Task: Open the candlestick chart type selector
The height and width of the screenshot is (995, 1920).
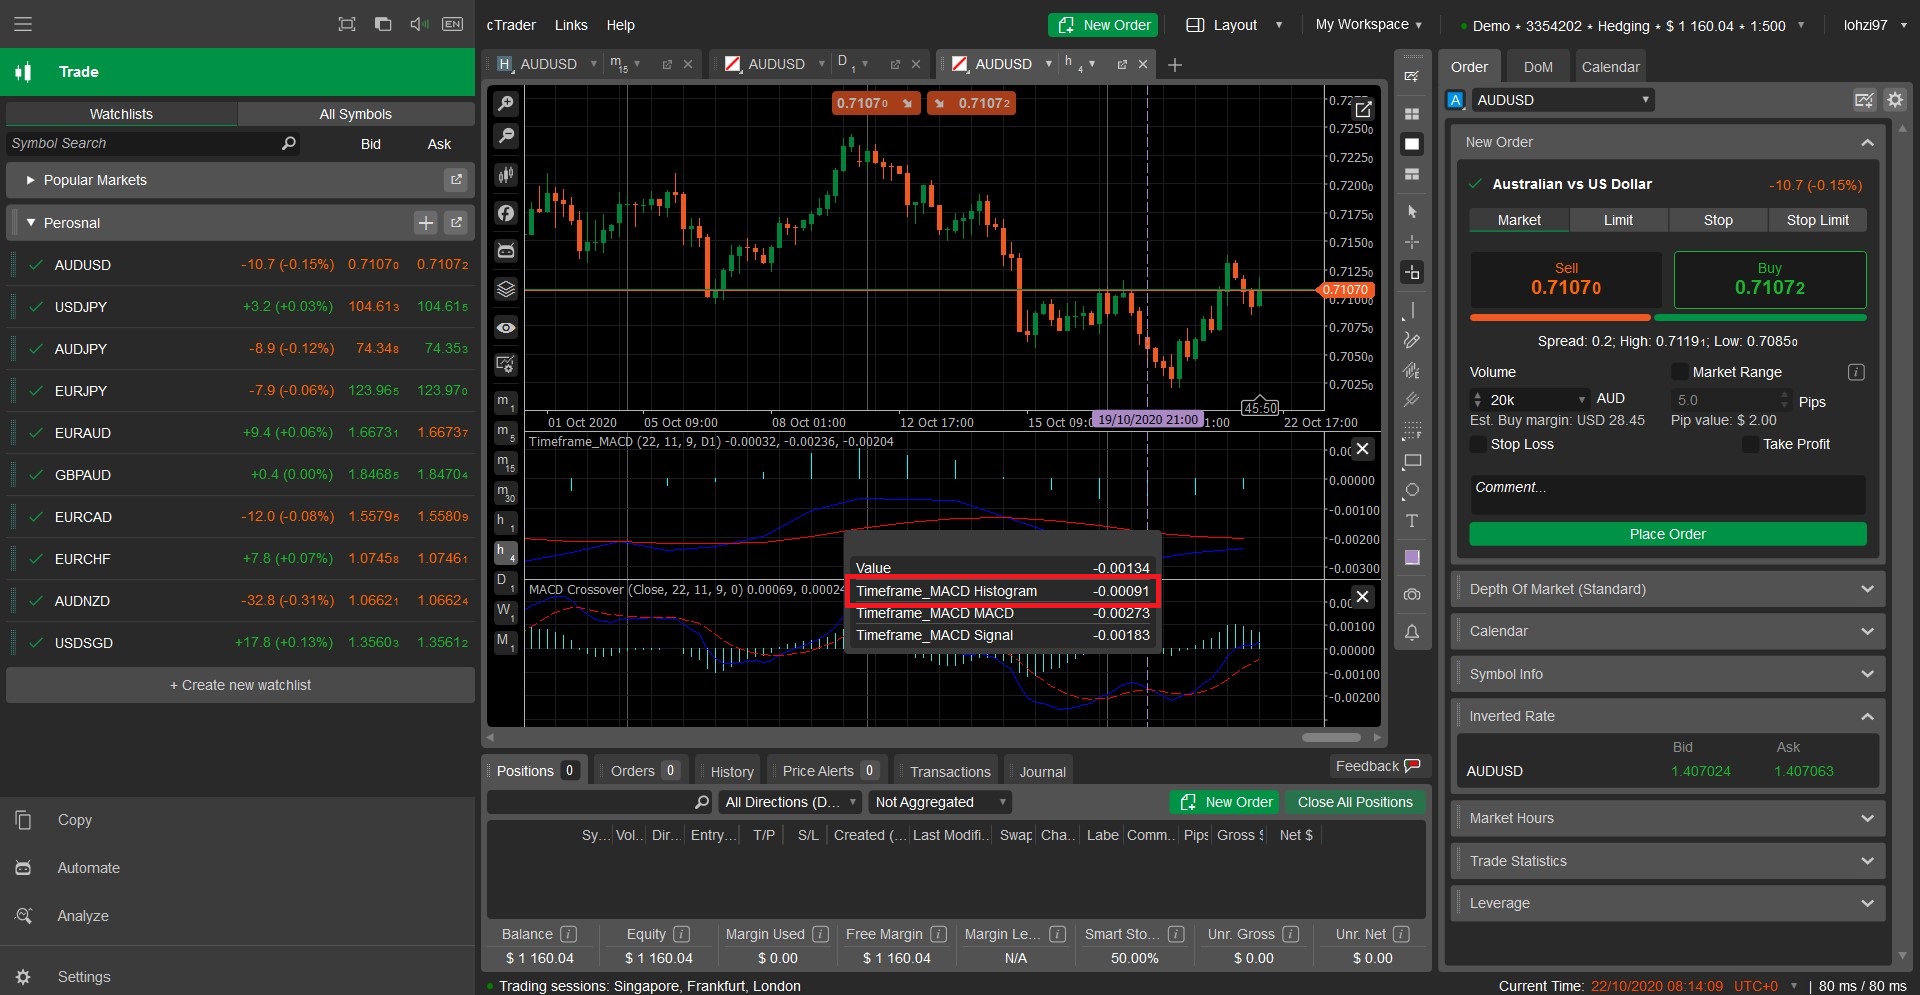Action: (506, 175)
